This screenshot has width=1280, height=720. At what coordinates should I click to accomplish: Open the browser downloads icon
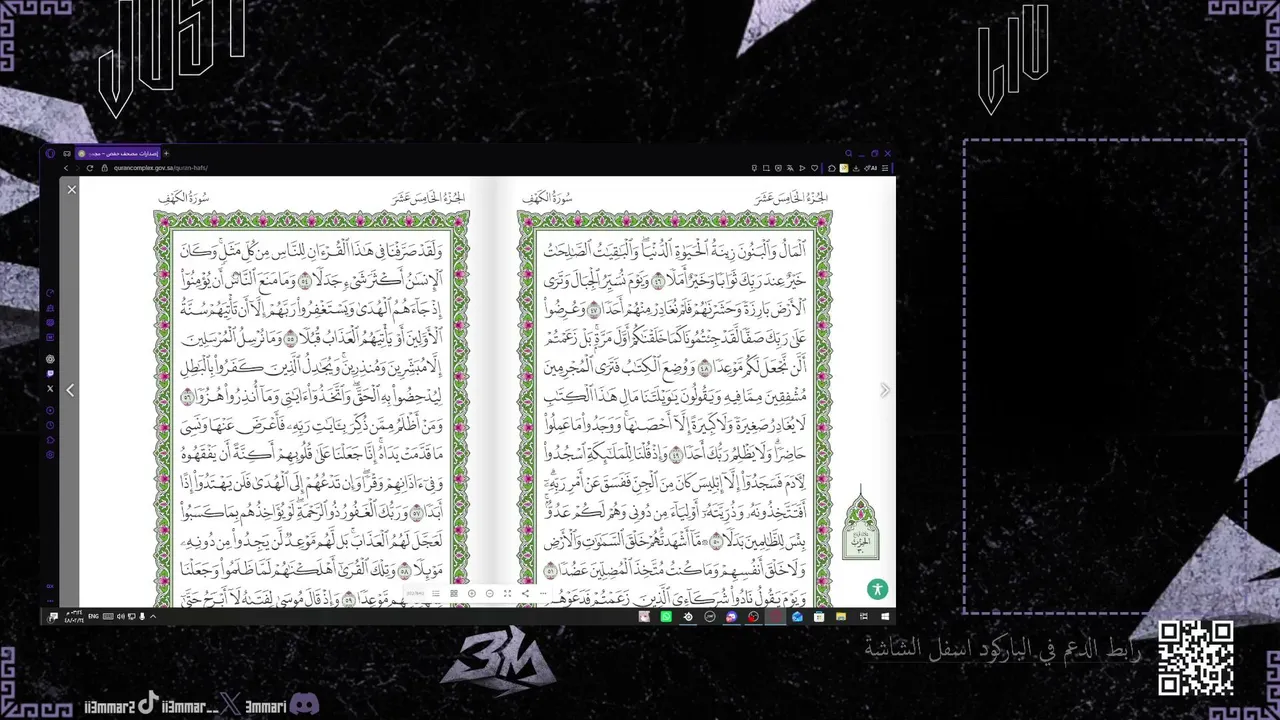855,168
